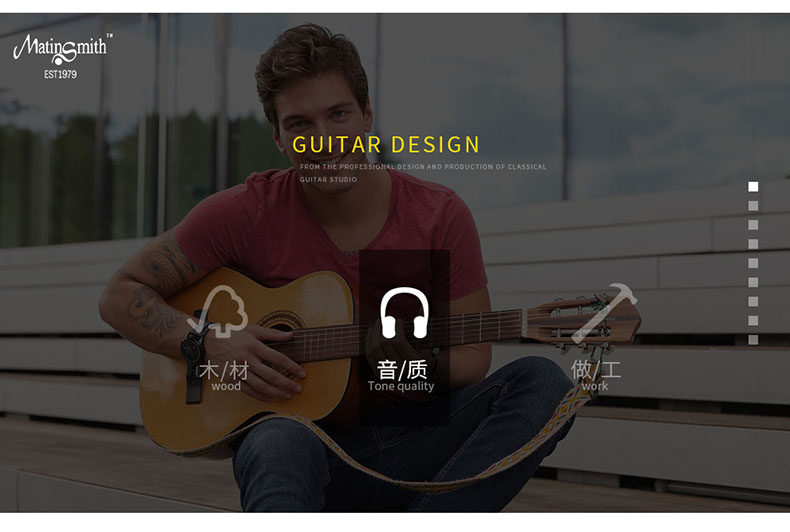
Task: Switch to the fourth page indicator dot
Action: [753, 244]
